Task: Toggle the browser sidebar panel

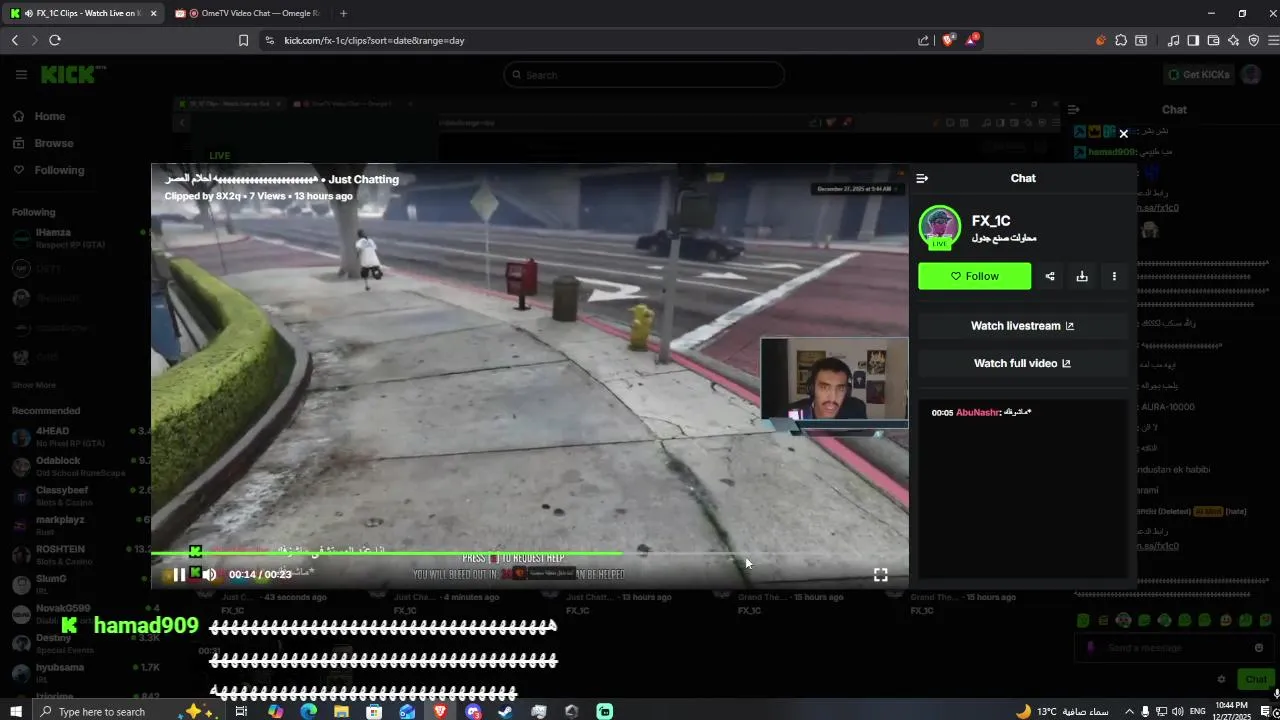Action: 1193,40
